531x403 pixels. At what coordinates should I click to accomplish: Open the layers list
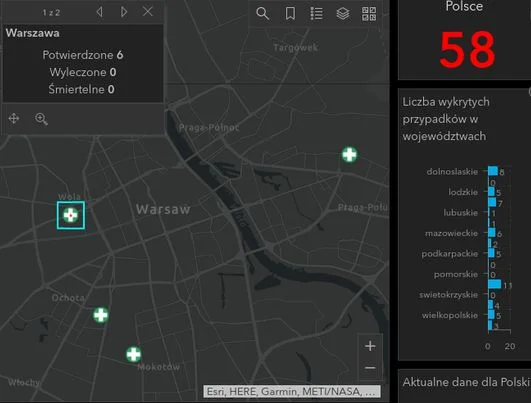click(343, 14)
